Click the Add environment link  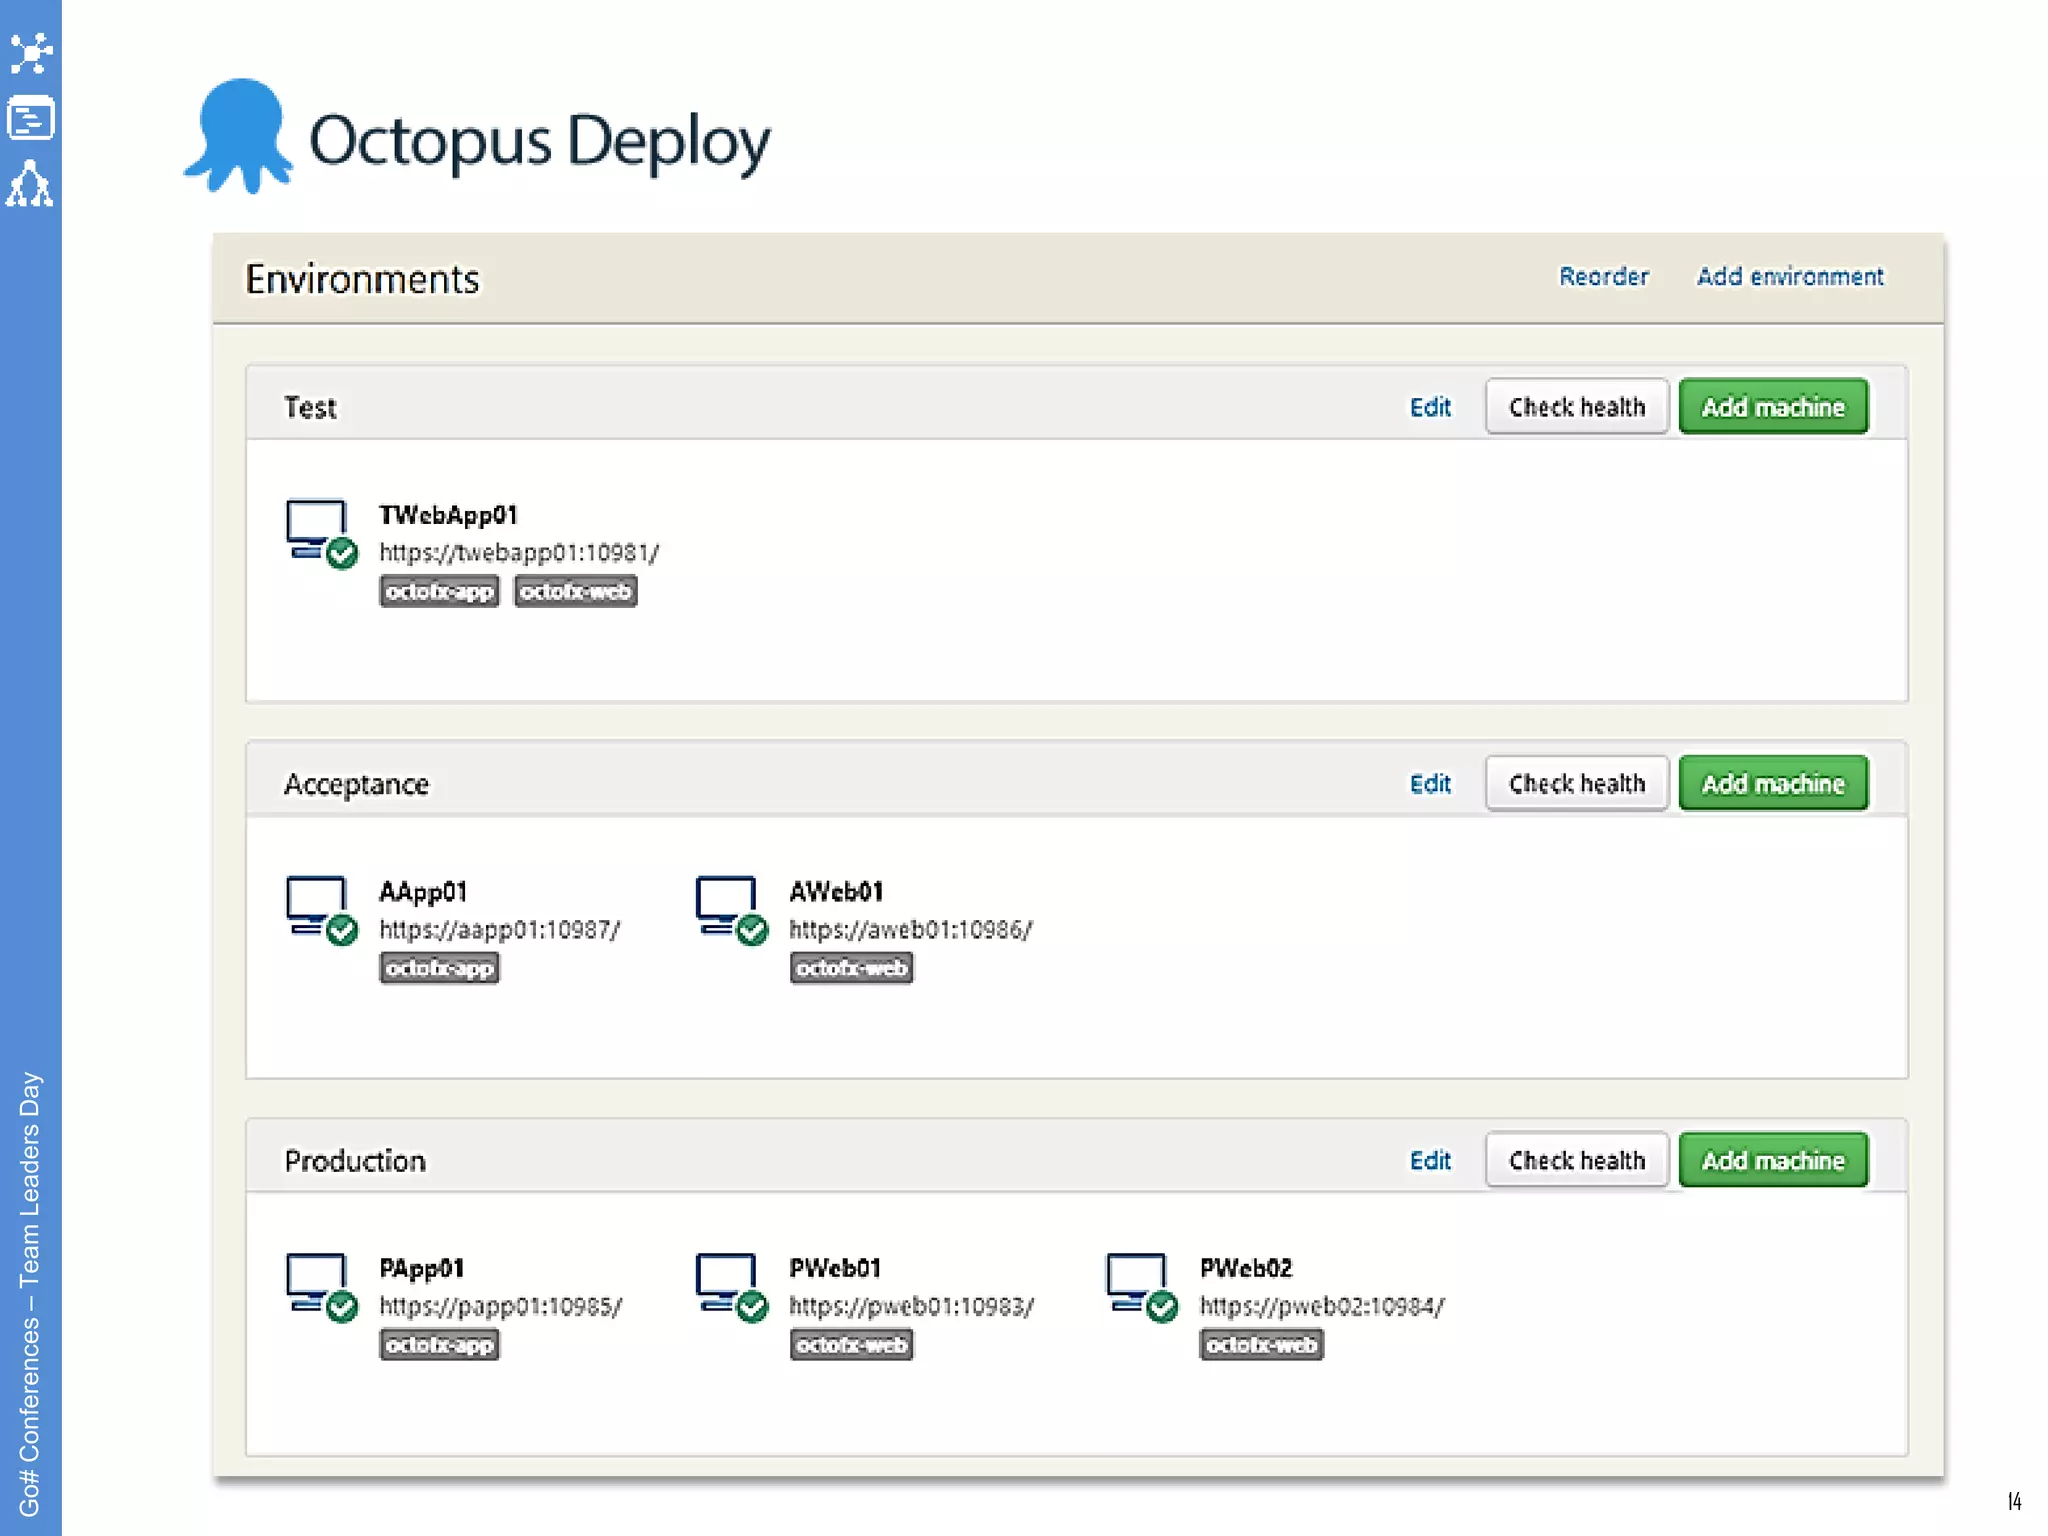[x=1789, y=277]
